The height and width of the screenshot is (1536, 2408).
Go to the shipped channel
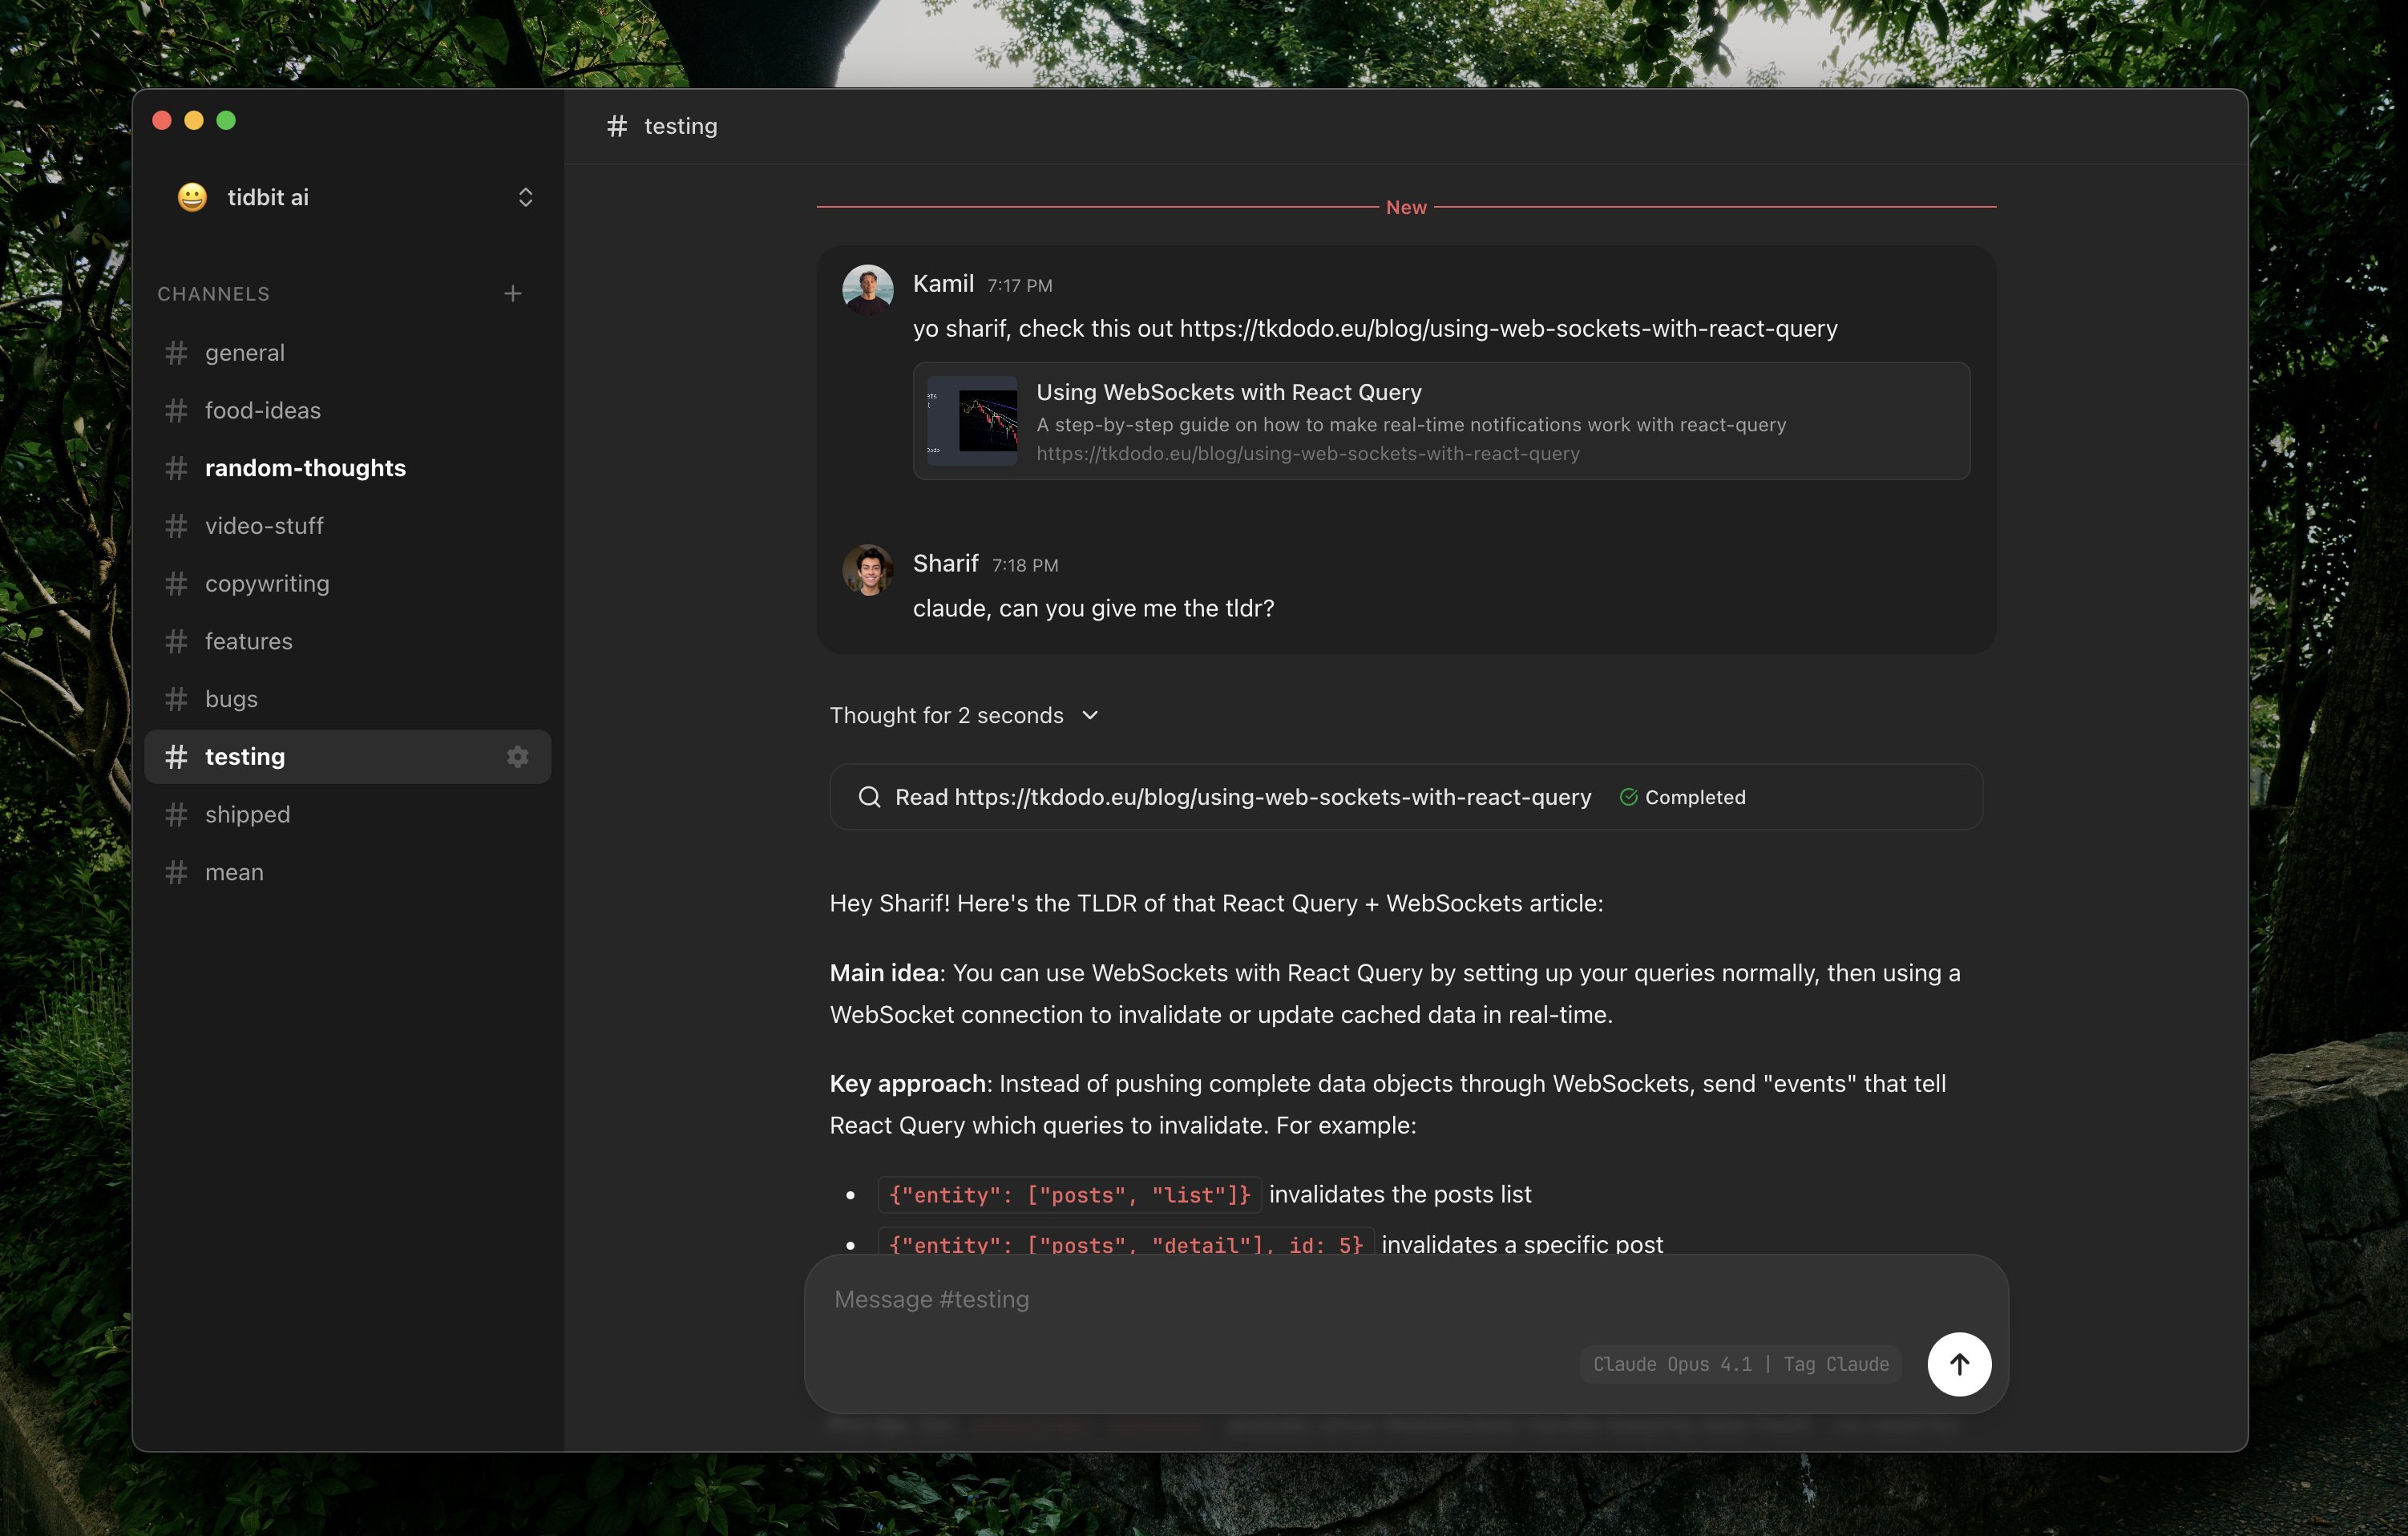pos(247,814)
